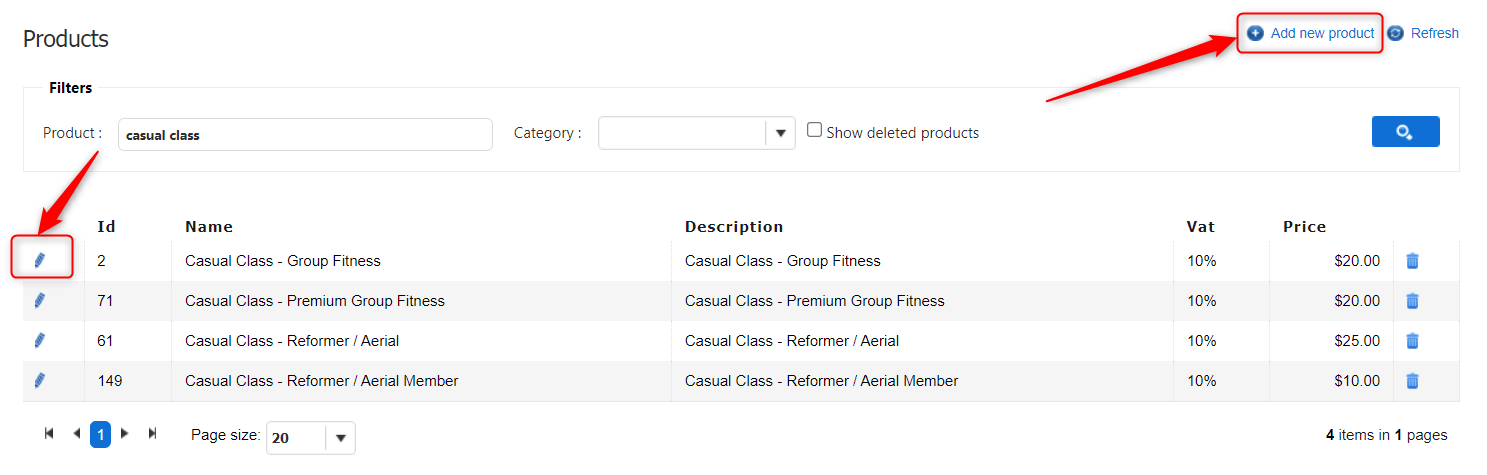1487x475 pixels.
Task: Delete Casual Class - Reformer / Aerial Member
Action: (1412, 381)
